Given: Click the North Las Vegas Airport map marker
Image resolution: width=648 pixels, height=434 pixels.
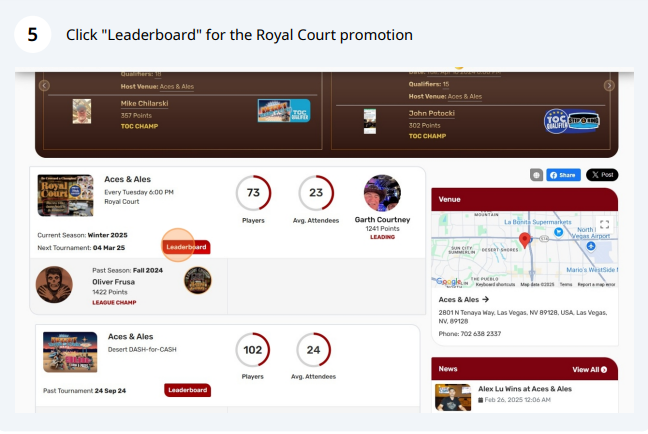Looking at the screenshot, I should tap(591, 246).
